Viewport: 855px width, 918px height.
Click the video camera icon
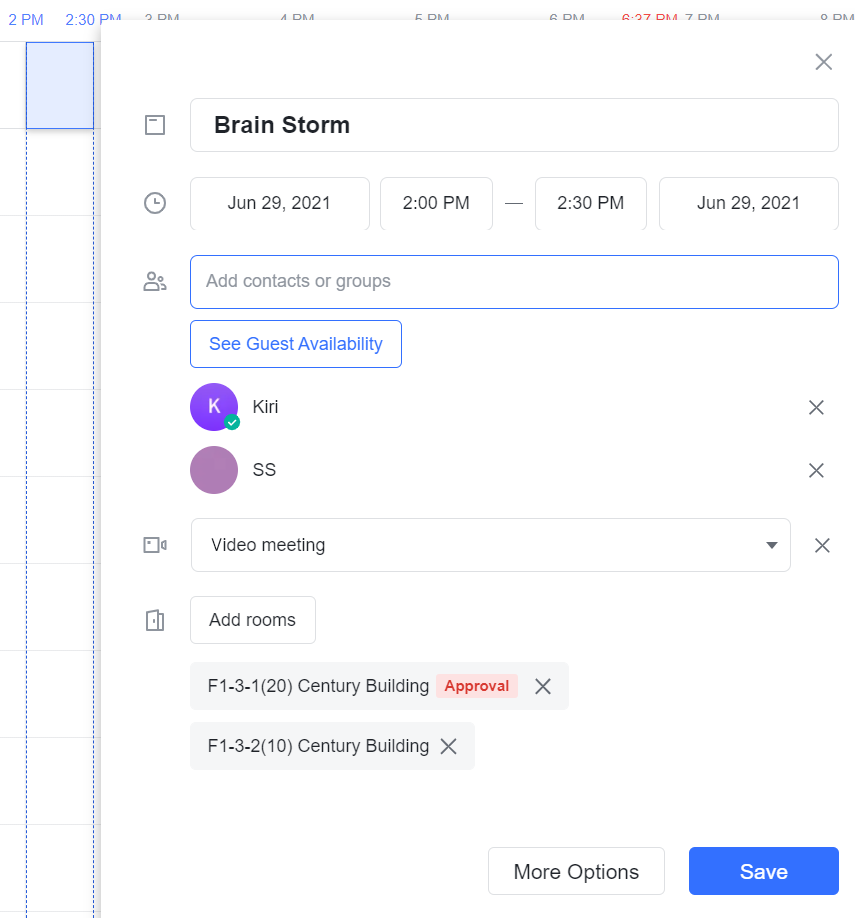(x=155, y=545)
